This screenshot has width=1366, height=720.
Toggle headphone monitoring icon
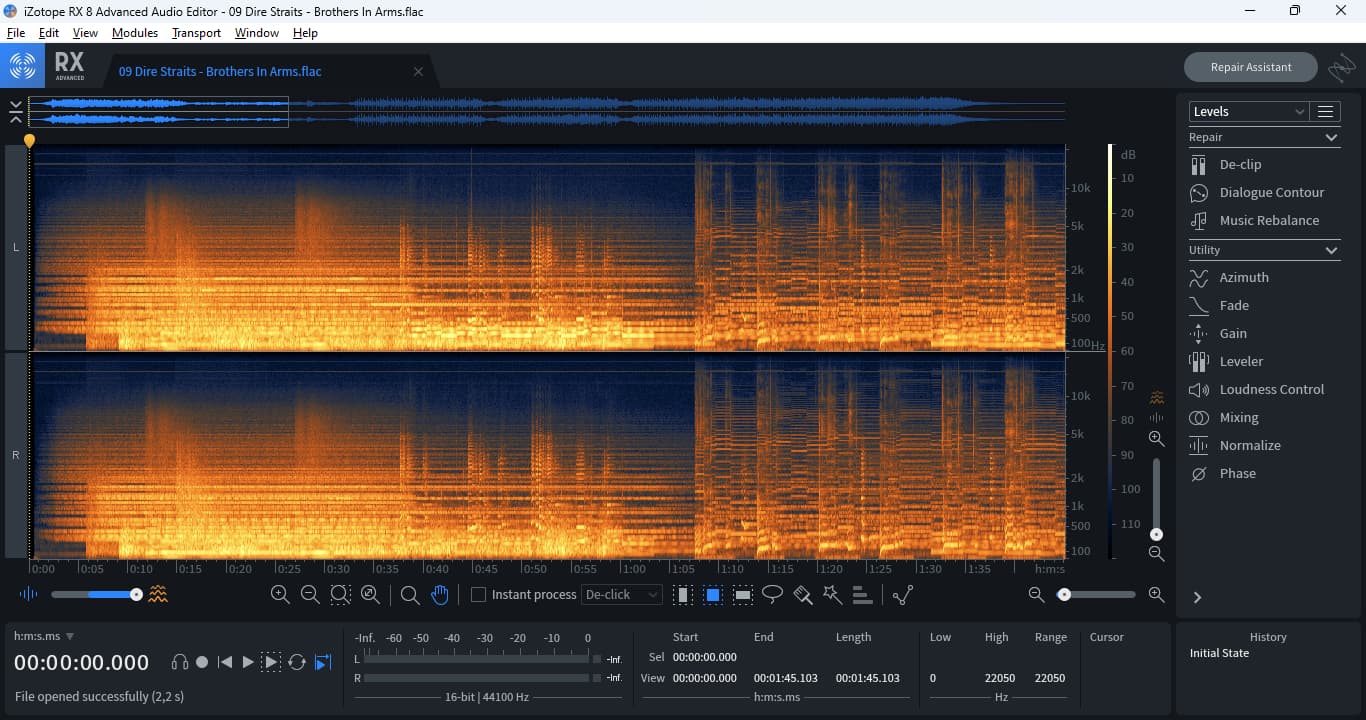pyautogui.click(x=180, y=662)
